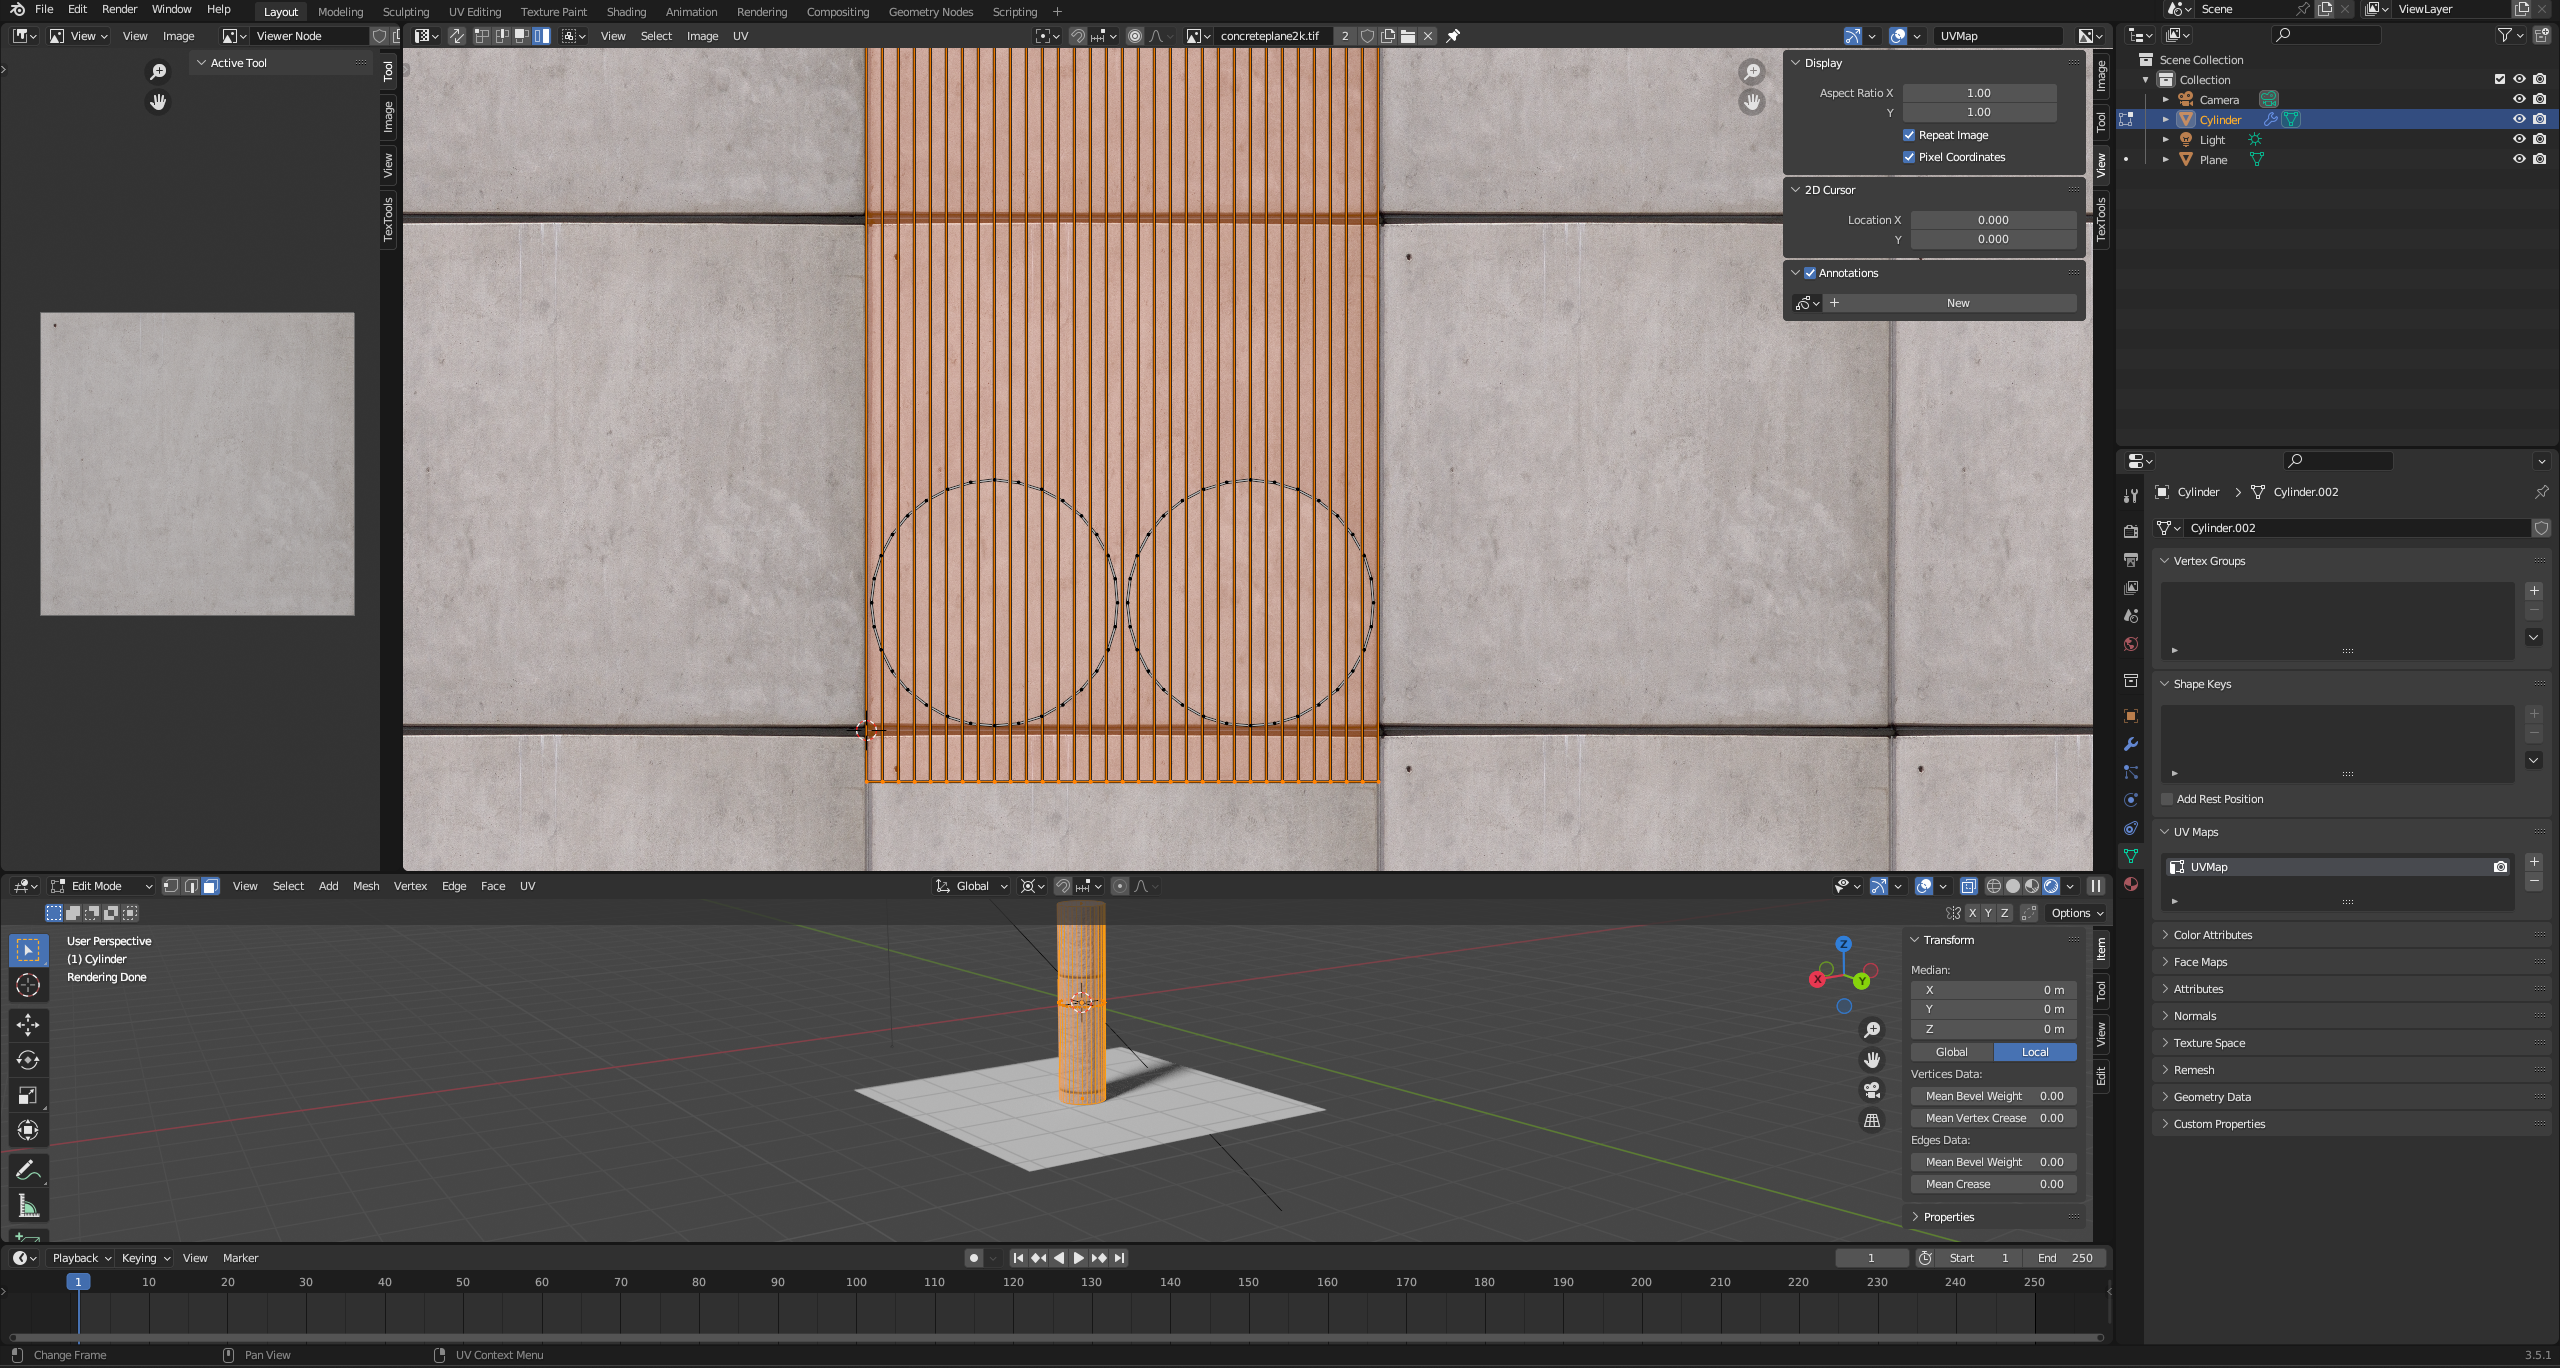This screenshot has width=2560, height=1368.
Task: Disable Pixel Coordinates checkbox
Action: (x=1909, y=157)
